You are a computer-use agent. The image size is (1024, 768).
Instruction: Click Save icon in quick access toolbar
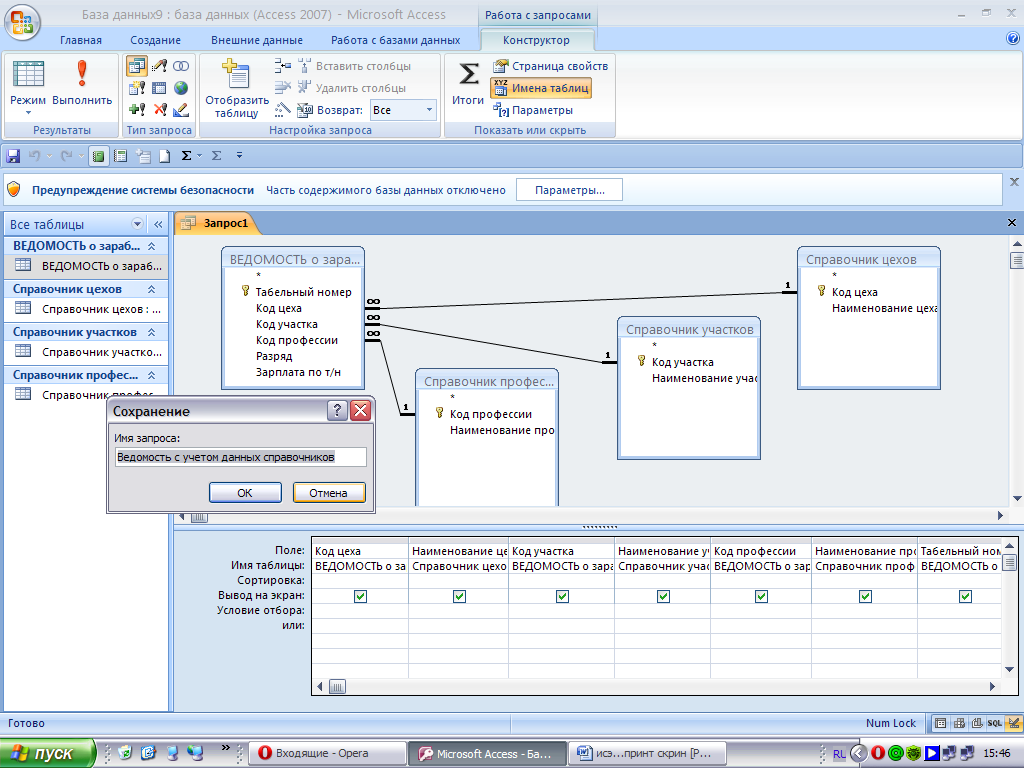(x=12, y=155)
